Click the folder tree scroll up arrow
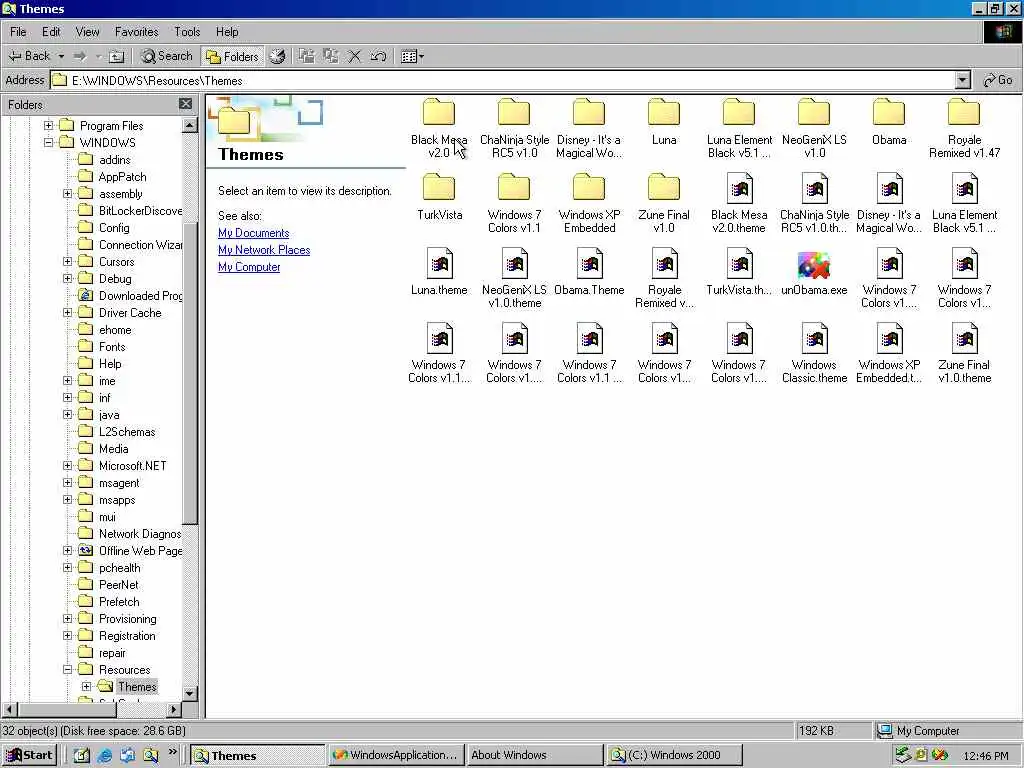 click(190, 125)
